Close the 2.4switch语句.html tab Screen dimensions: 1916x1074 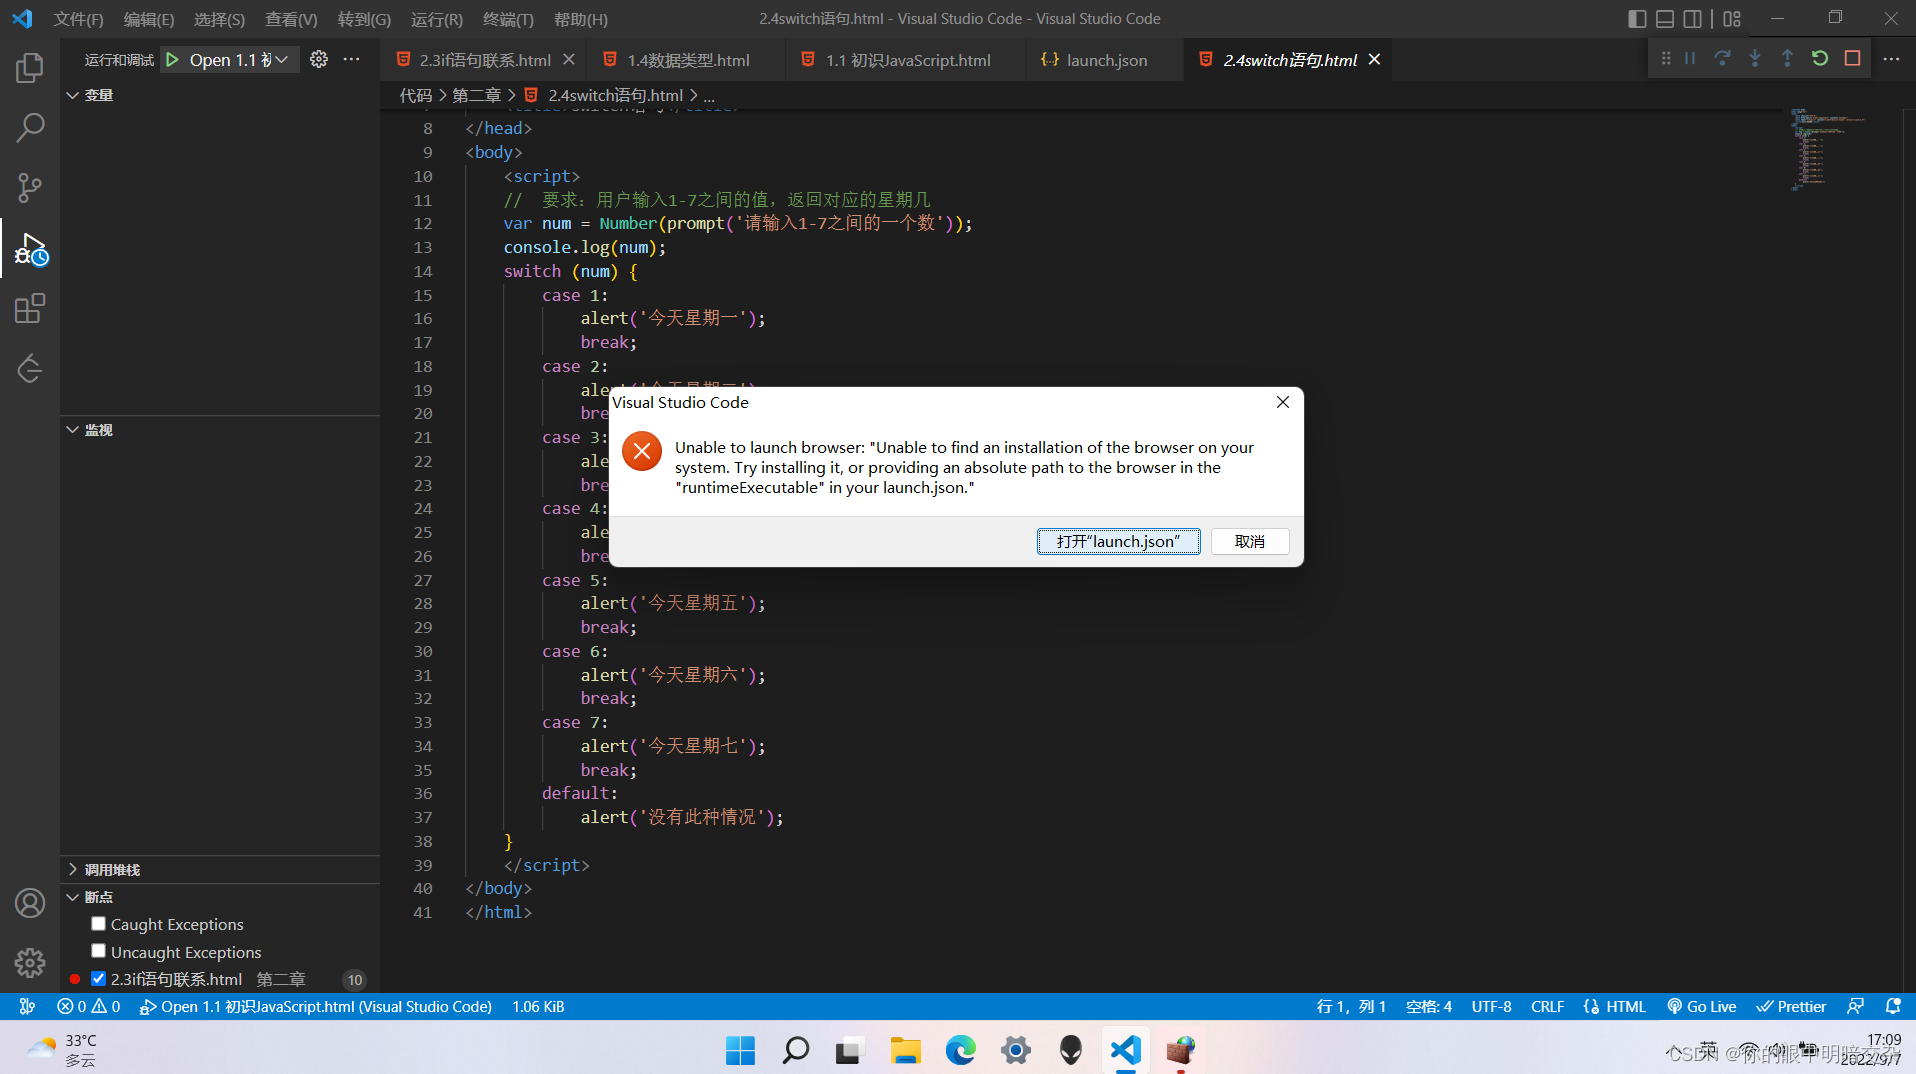tap(1375, 60)
